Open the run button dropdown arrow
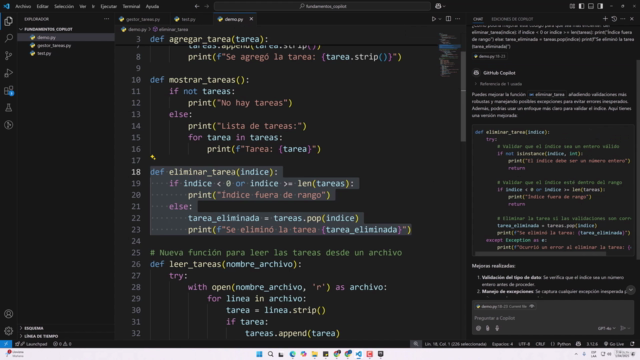Viewport: 640px width, 360px height. click(x=440, y=19)
